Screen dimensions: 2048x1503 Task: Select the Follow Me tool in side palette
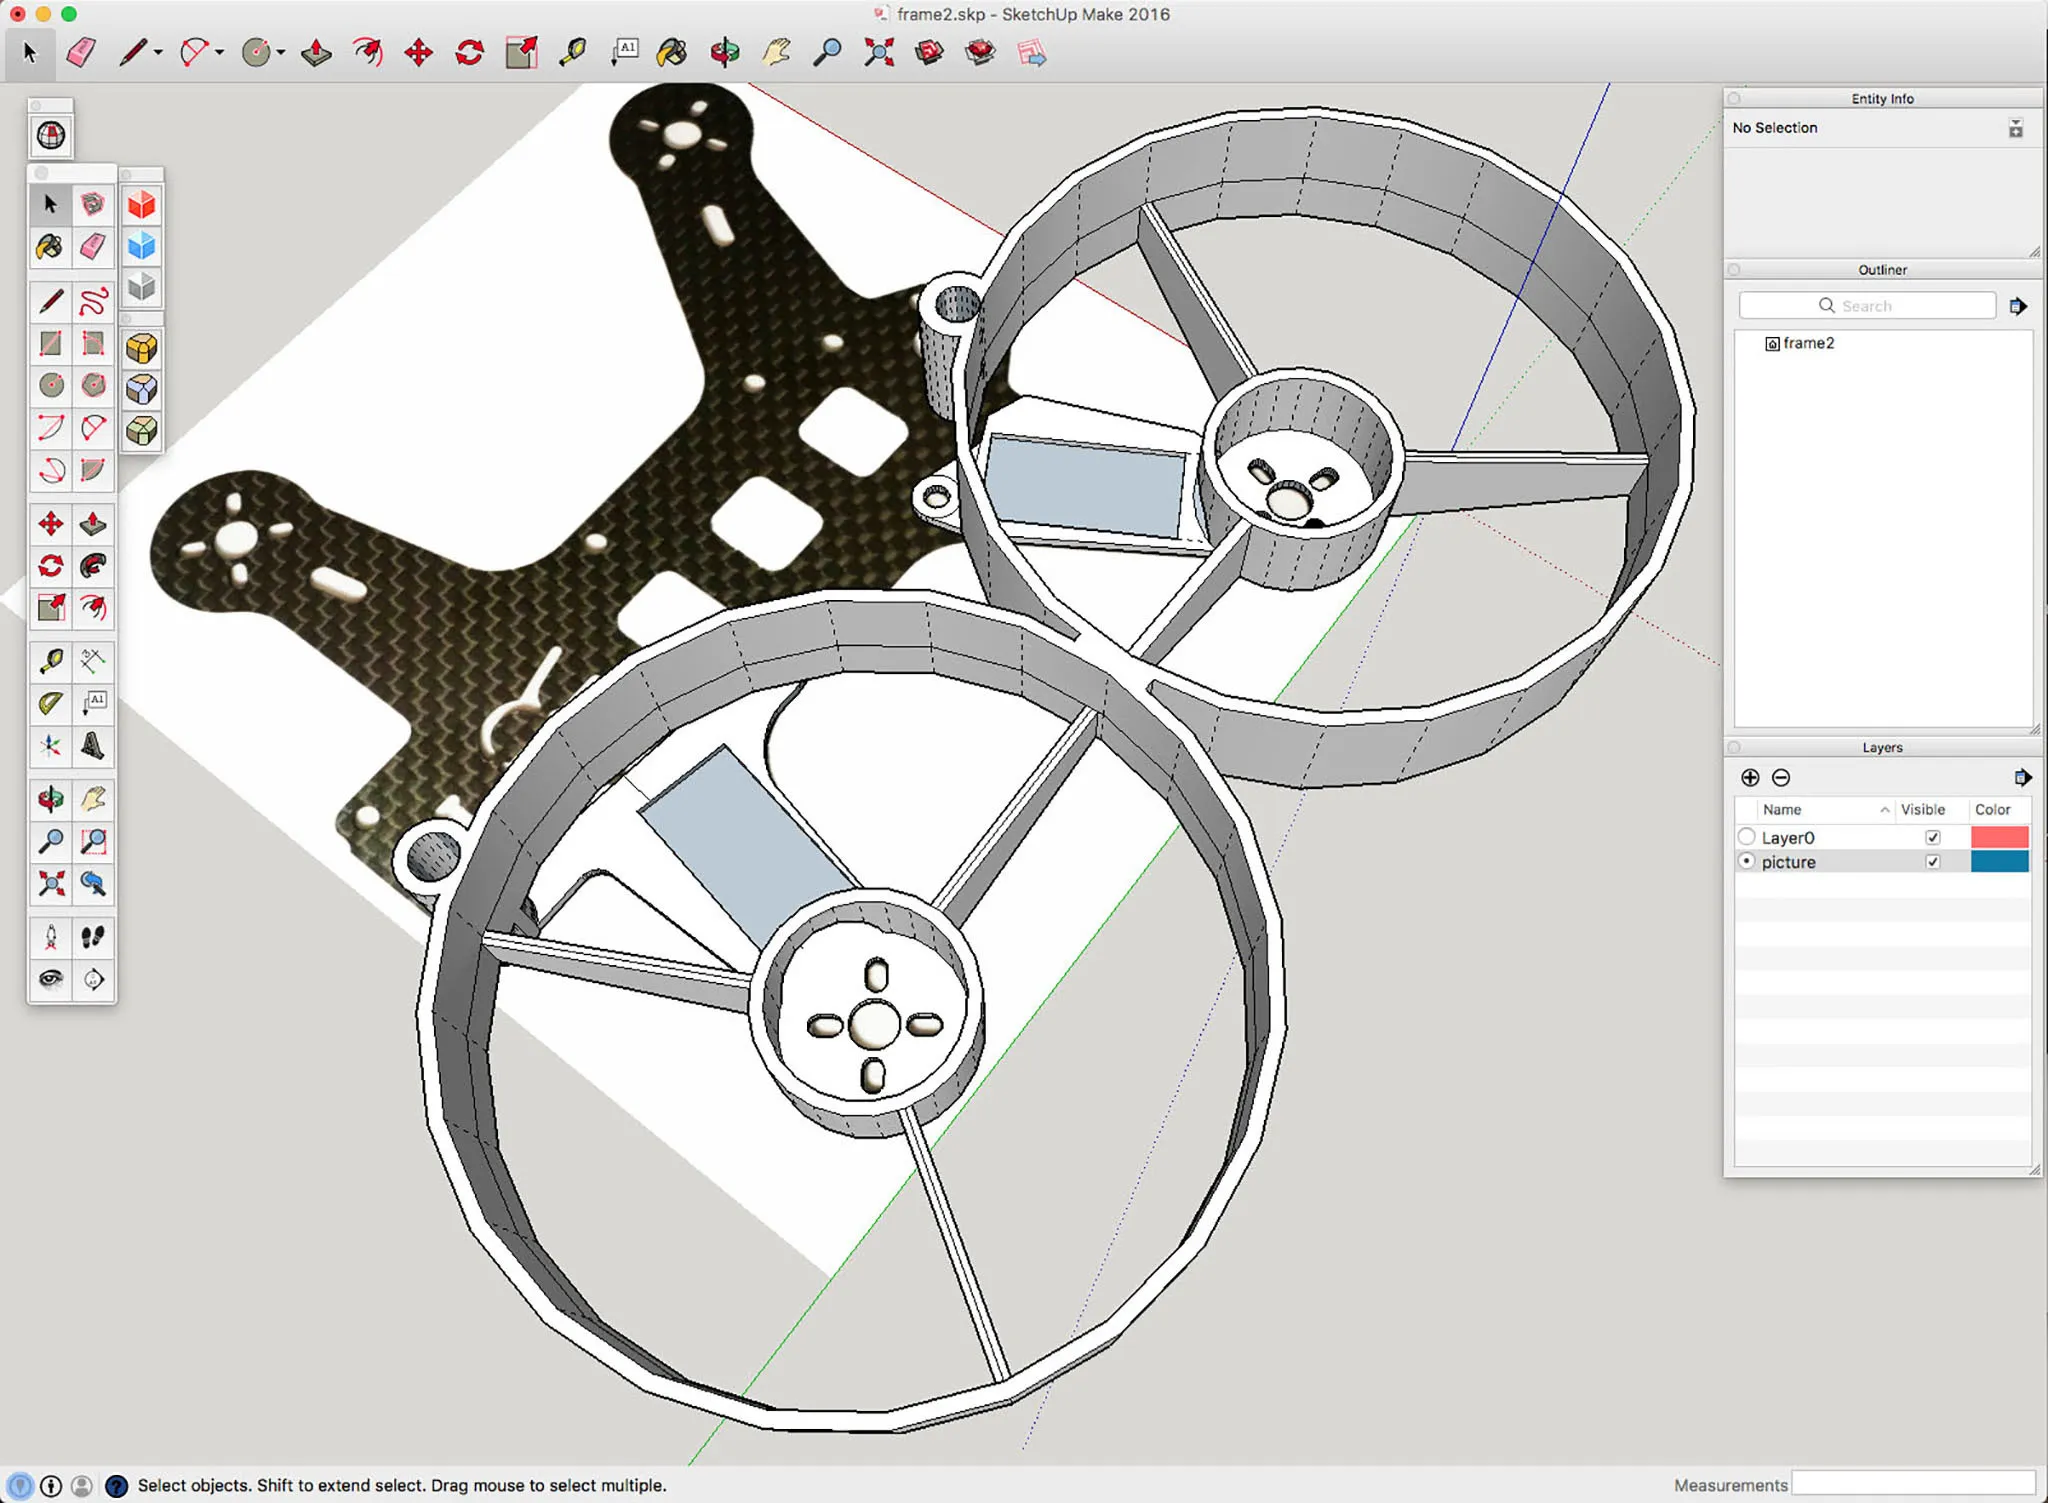click(x=93, y=566)
